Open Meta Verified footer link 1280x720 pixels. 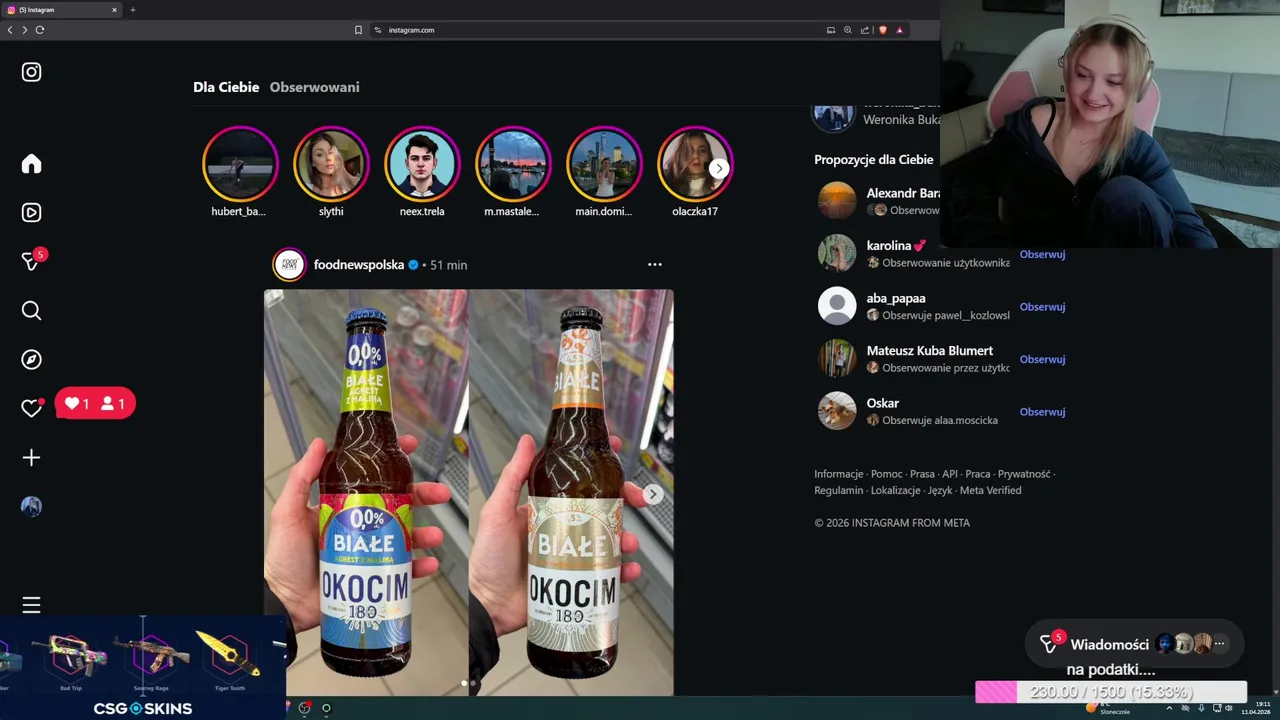coord(990,490)
